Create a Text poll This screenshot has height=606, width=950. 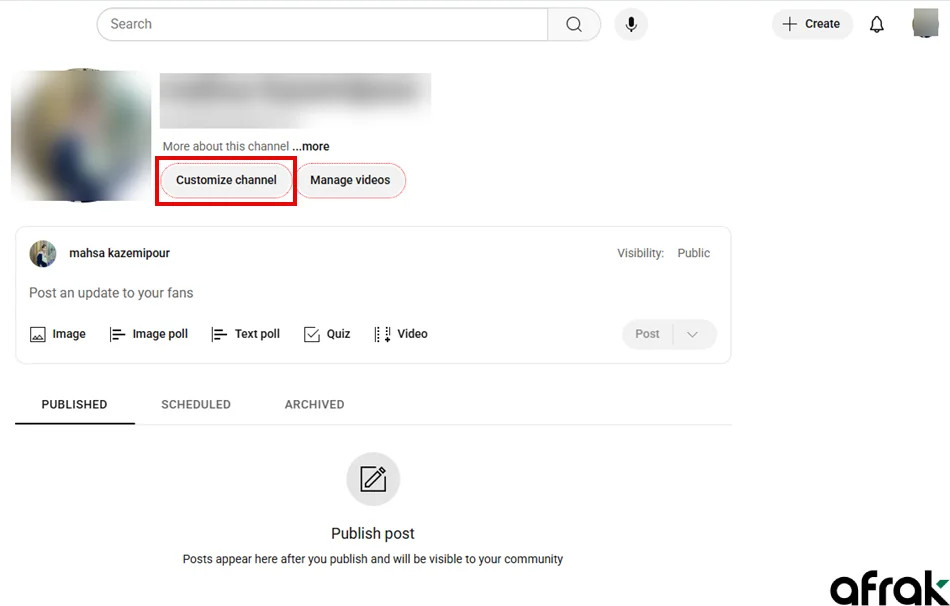246,334
